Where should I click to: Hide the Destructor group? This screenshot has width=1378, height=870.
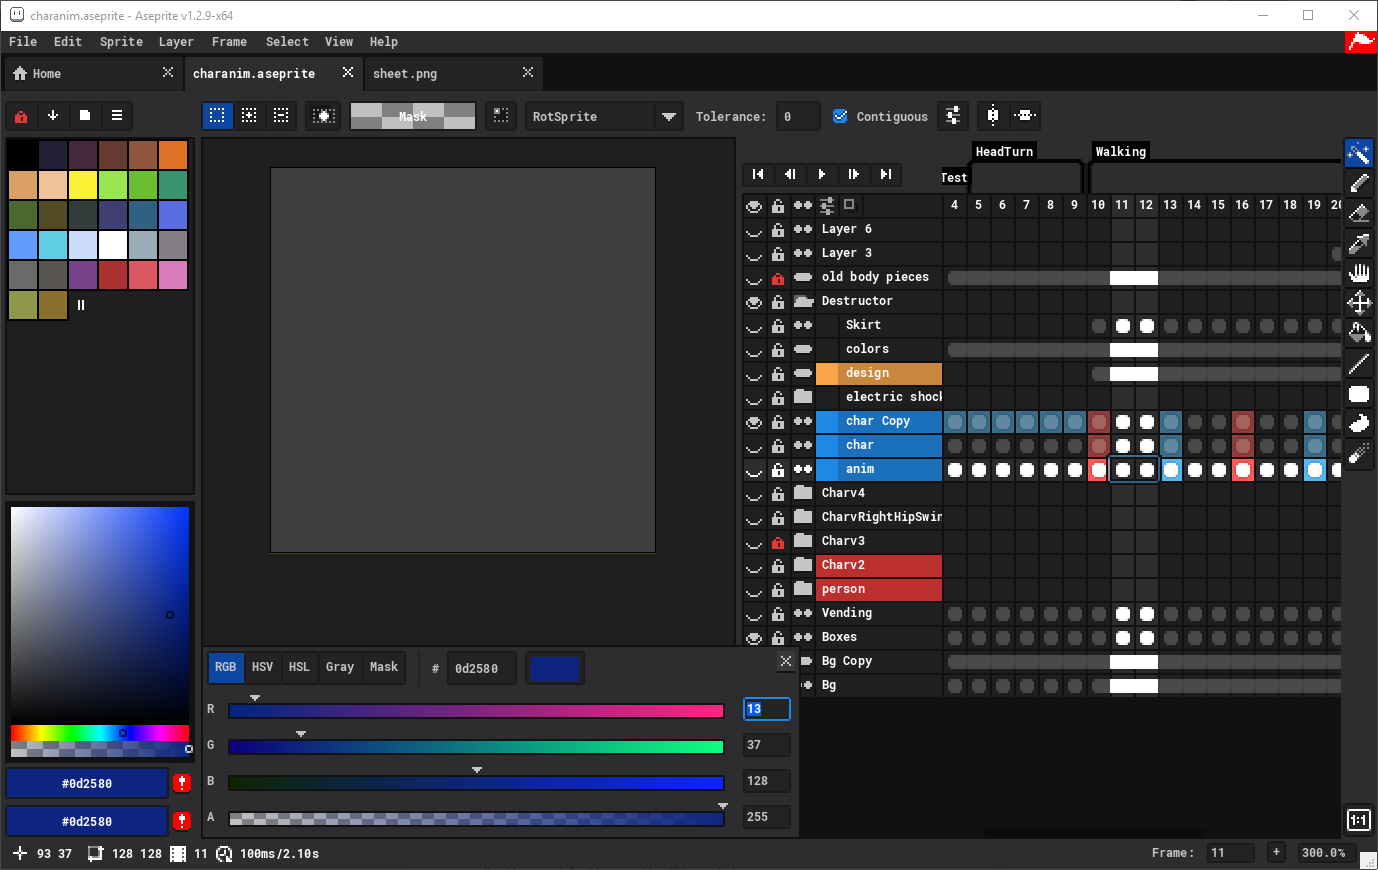point(754,301)
